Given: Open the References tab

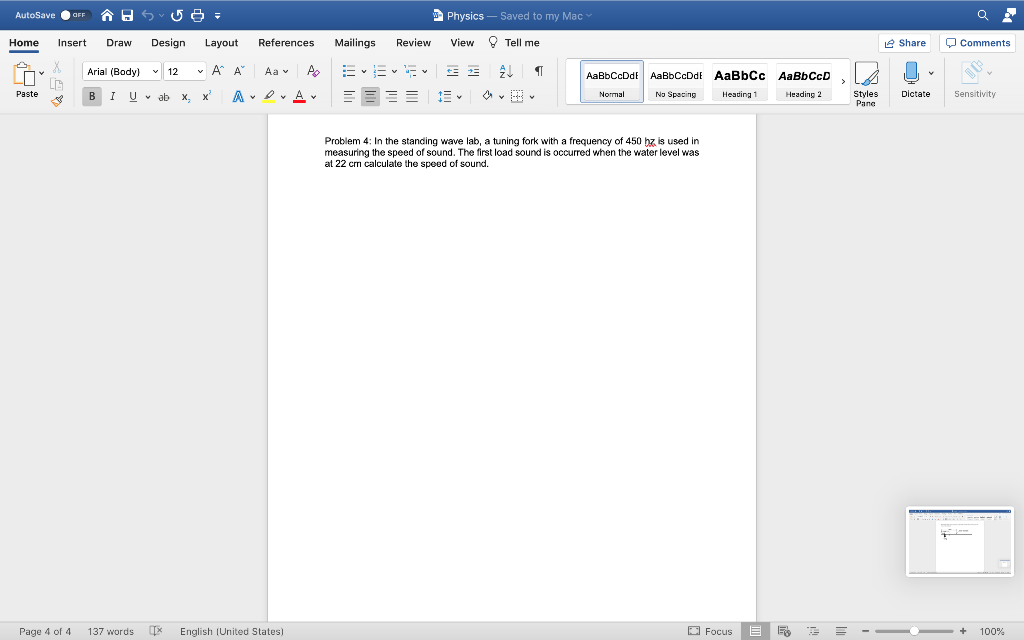Looking at the screenshot, I should point(286,42).
